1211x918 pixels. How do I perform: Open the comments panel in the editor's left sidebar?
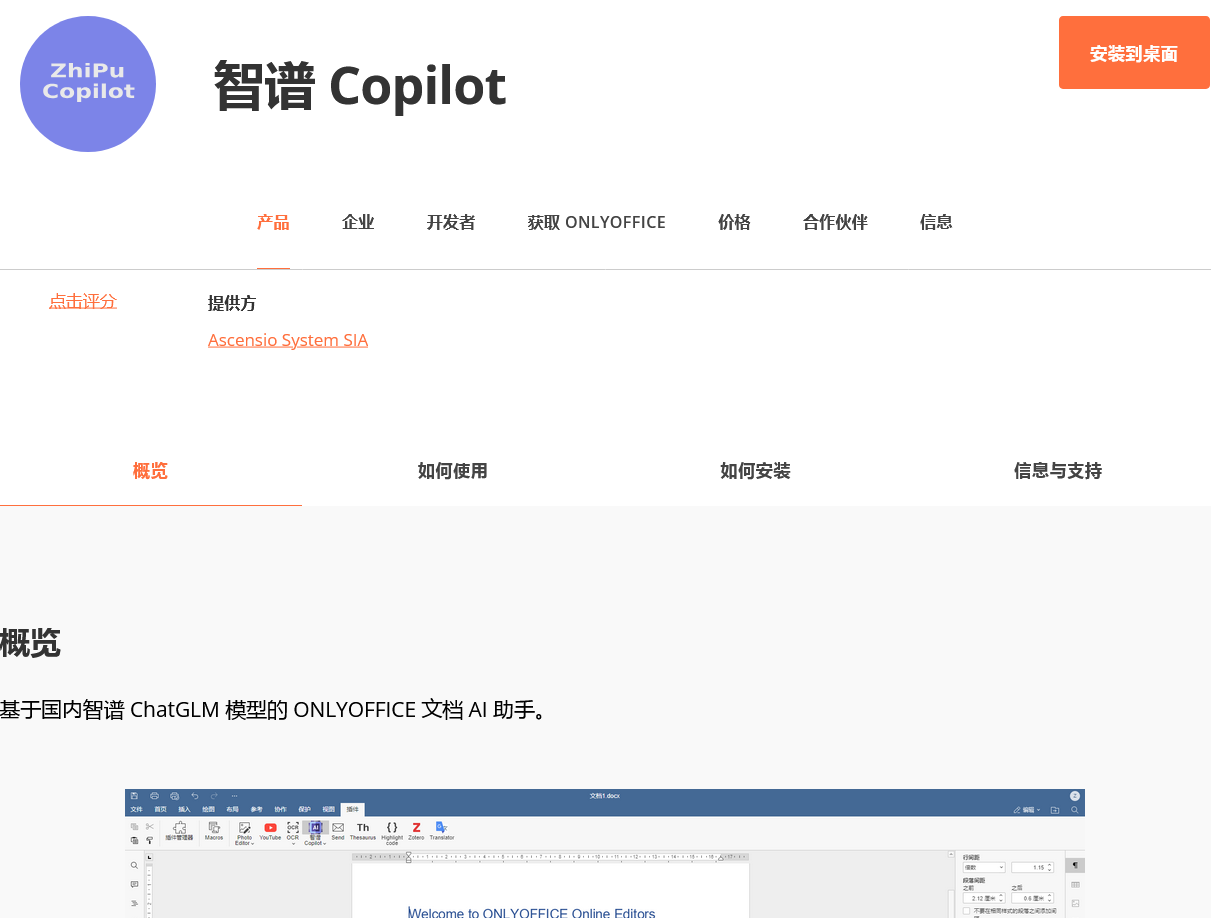pyautogui.click(x=135, y=884)
